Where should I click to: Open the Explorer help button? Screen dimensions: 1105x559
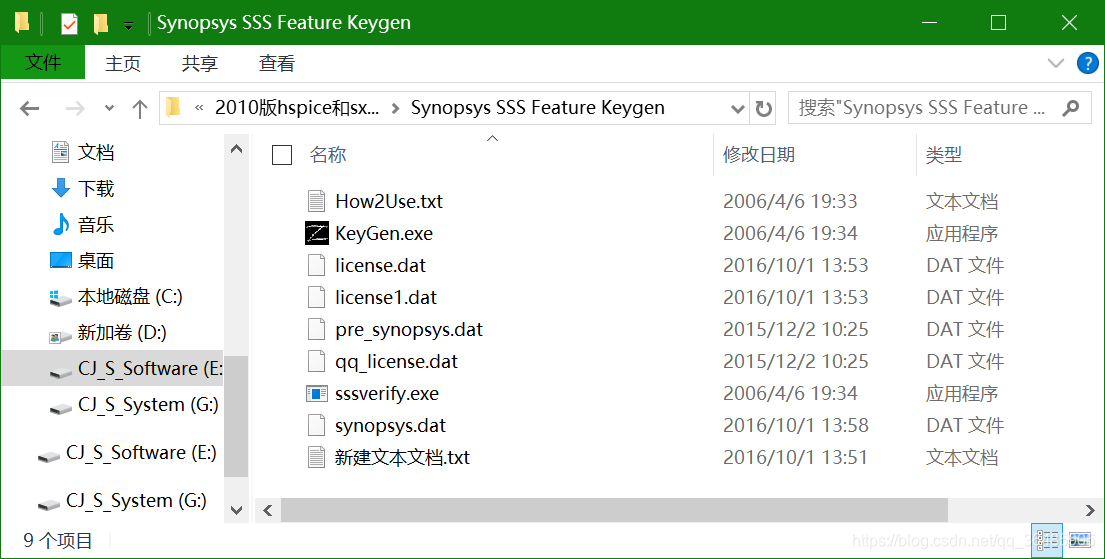(1087, 63)
